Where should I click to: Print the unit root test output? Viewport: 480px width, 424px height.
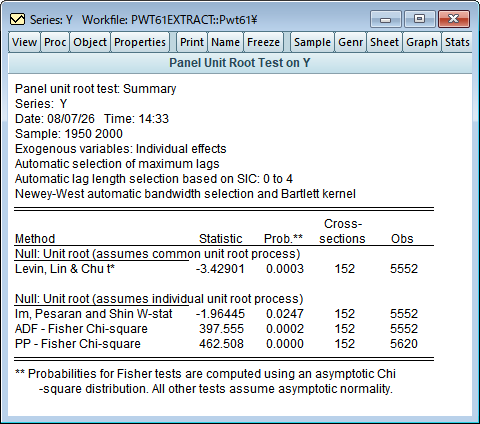[x=192, y=42]
